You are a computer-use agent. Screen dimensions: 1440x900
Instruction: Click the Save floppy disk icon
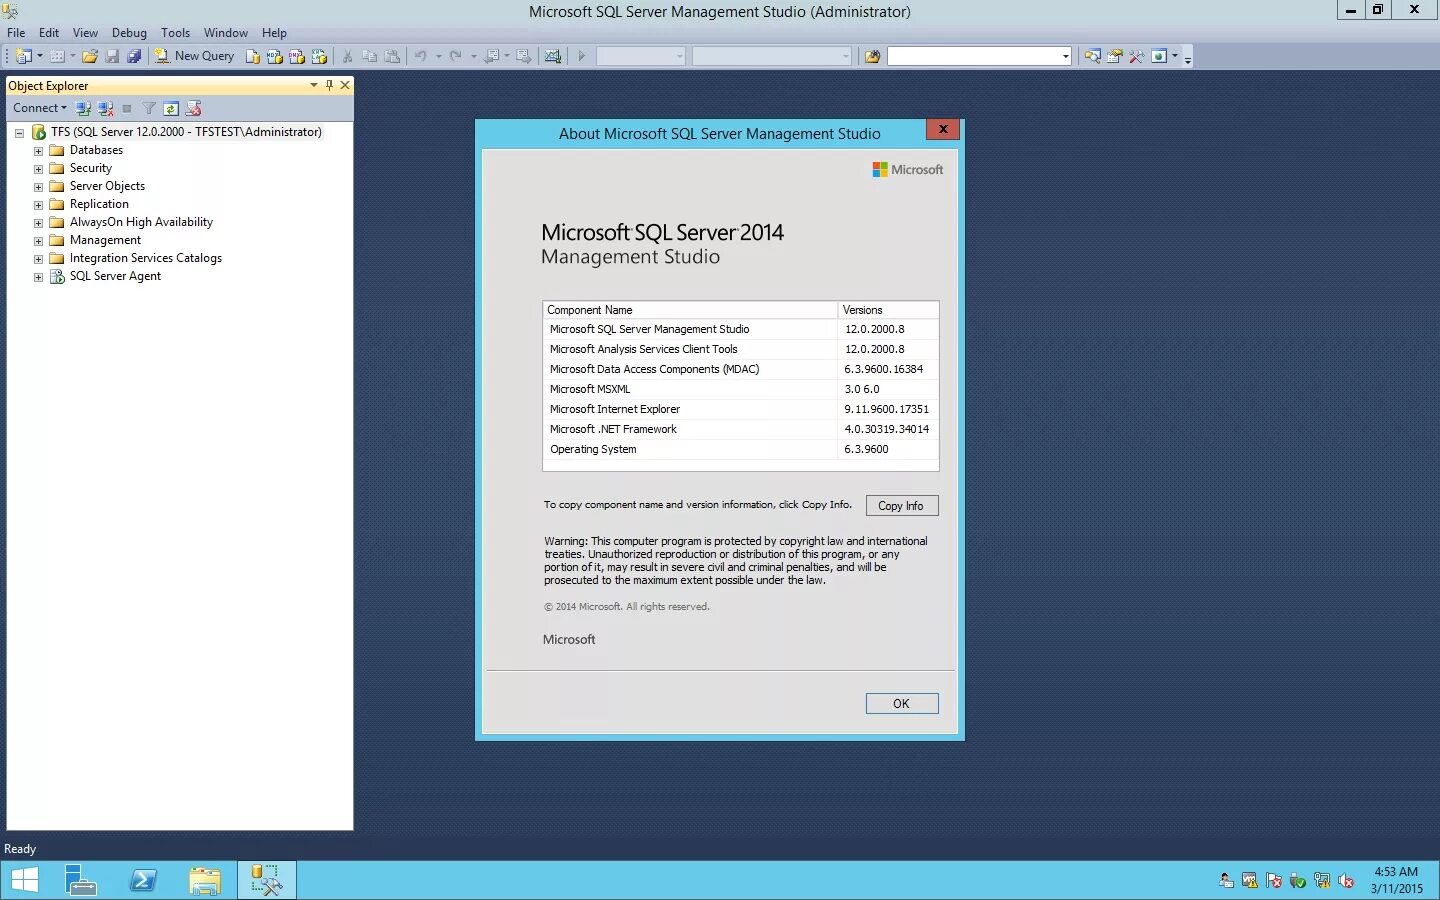point(112,56)
